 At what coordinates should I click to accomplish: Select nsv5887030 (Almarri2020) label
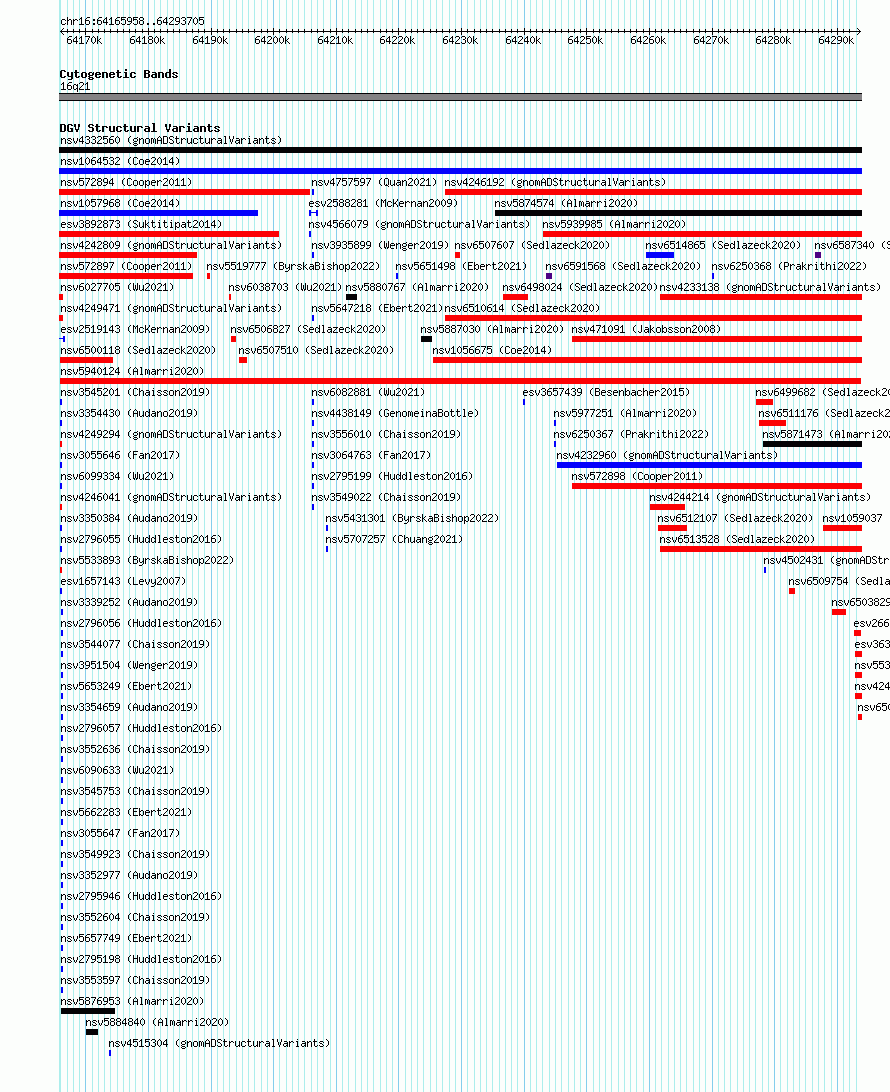point(492,328)
